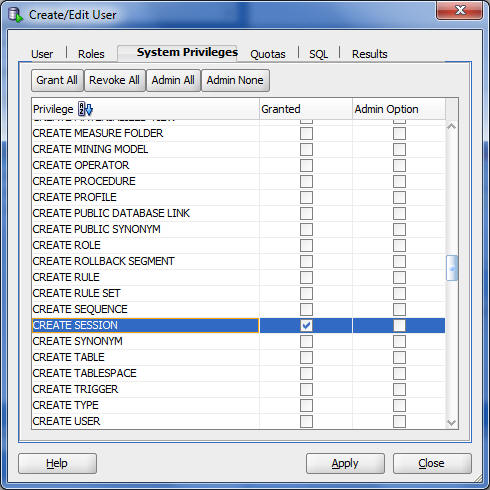Enable Admin Option for CREATE SESSION
Viewport: 490px width, 490px height.
[399, 325]
